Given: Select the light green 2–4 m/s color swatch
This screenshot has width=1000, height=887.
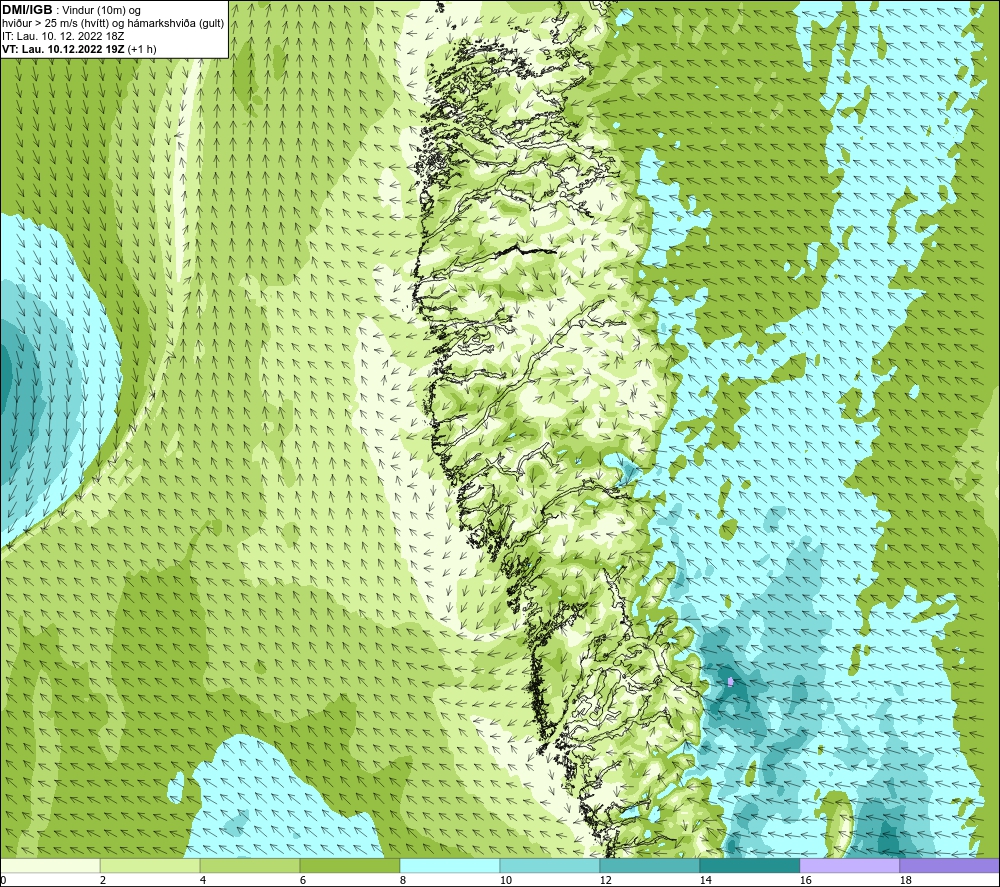Looking at the screenshot, I should pyautogui.click(x=150, y=865).
